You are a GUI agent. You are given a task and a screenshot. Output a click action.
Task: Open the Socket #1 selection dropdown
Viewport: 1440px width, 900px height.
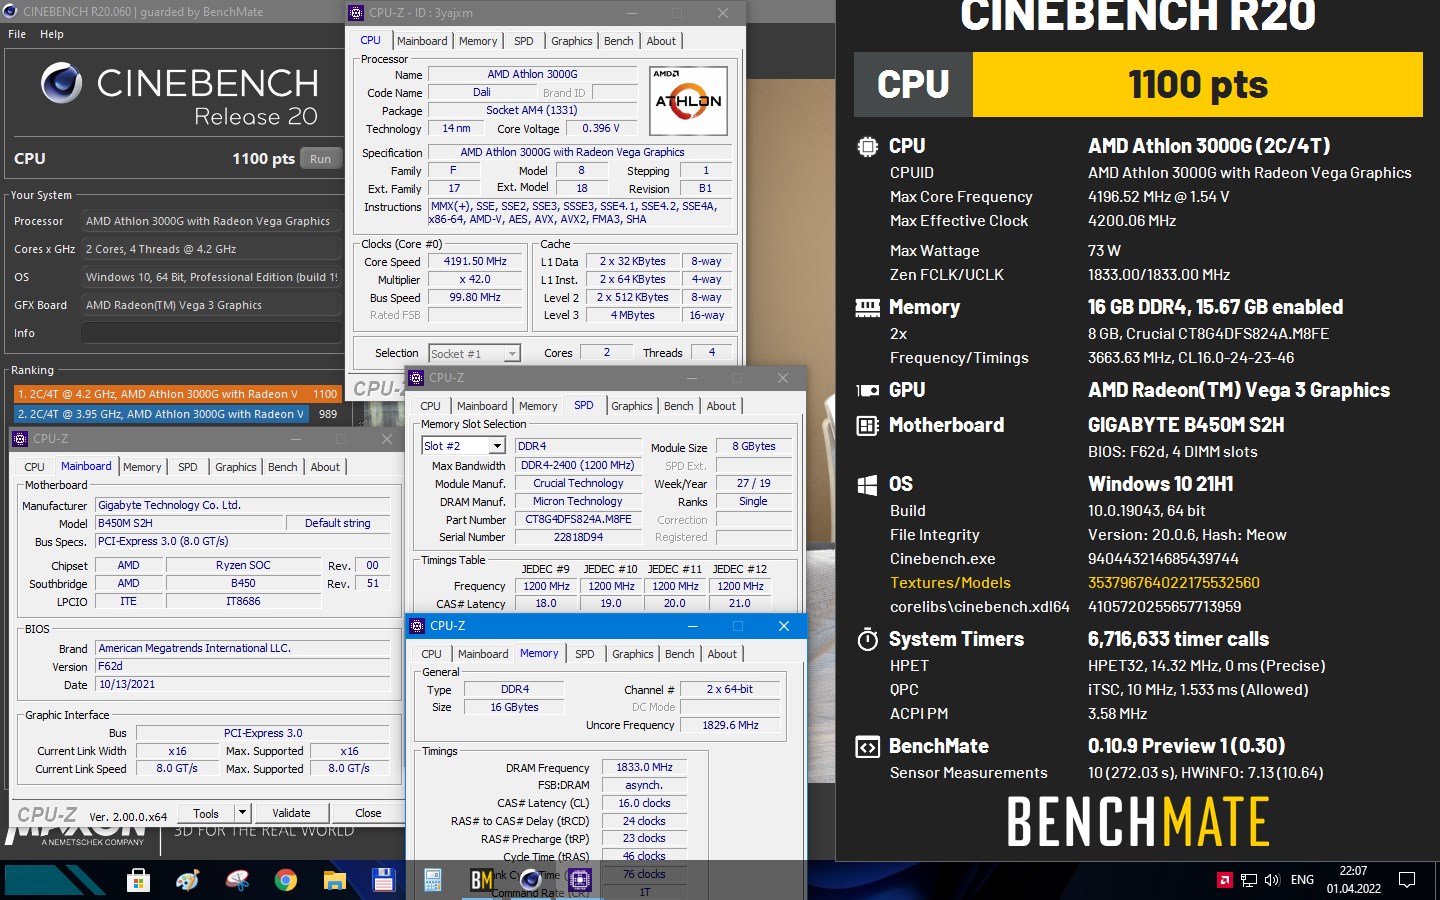(513, 354)
